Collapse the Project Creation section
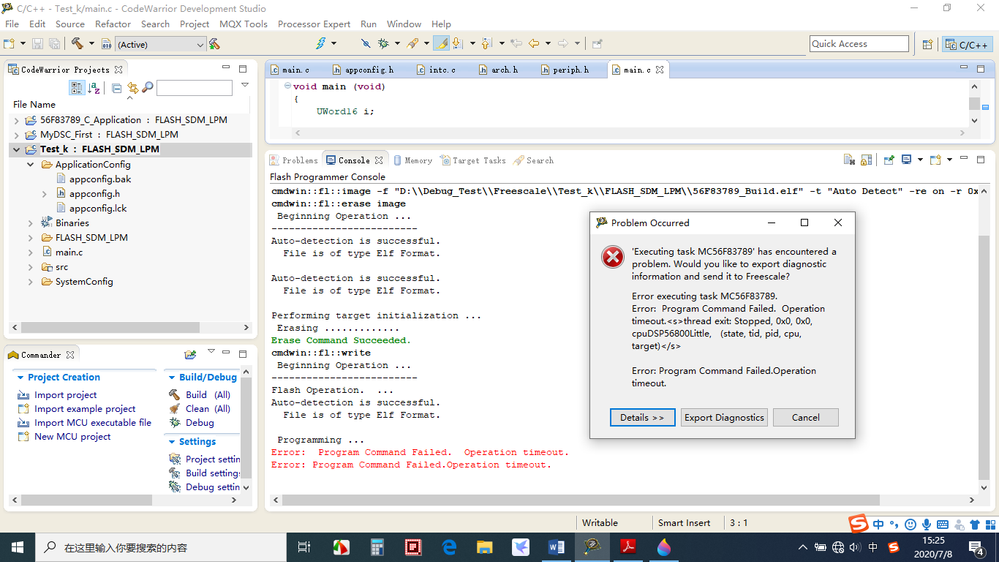The height and width of the screenshot is (562, 999). (20, 377)
